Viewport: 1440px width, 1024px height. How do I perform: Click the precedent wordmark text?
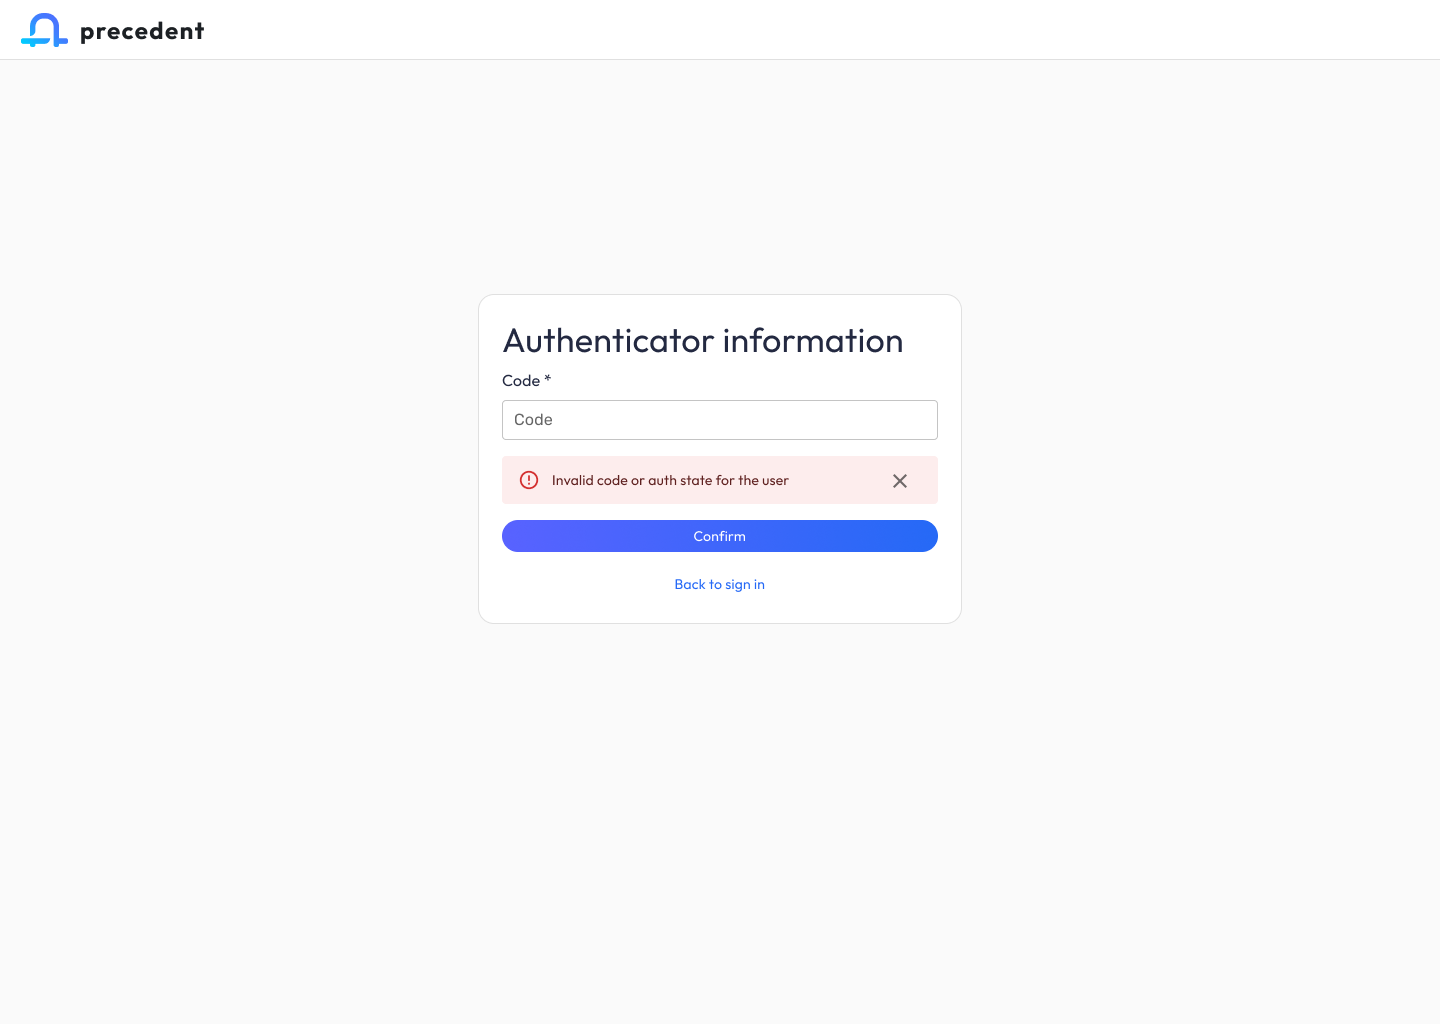[142, 31]
